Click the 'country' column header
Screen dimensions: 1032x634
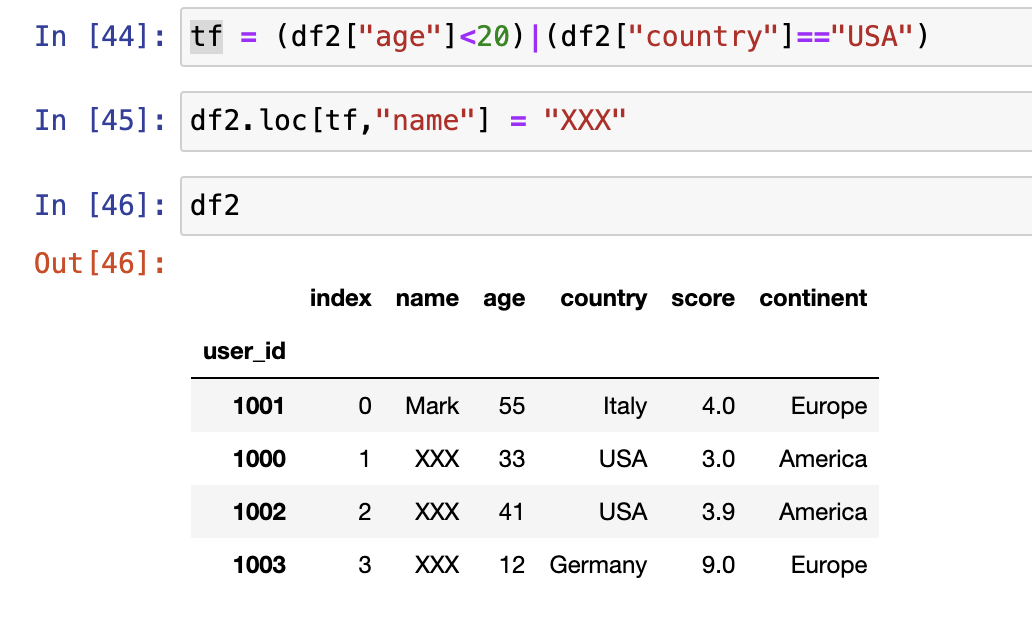[x=604, y=300]
